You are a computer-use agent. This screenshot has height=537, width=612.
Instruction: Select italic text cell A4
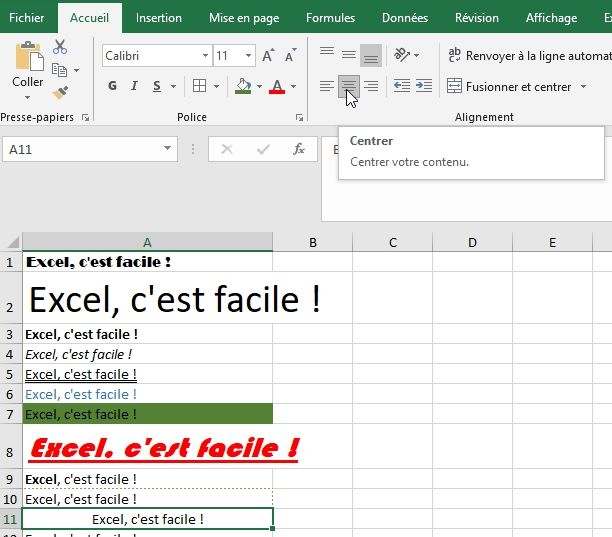pyautogui.click(x=148, y=354)
